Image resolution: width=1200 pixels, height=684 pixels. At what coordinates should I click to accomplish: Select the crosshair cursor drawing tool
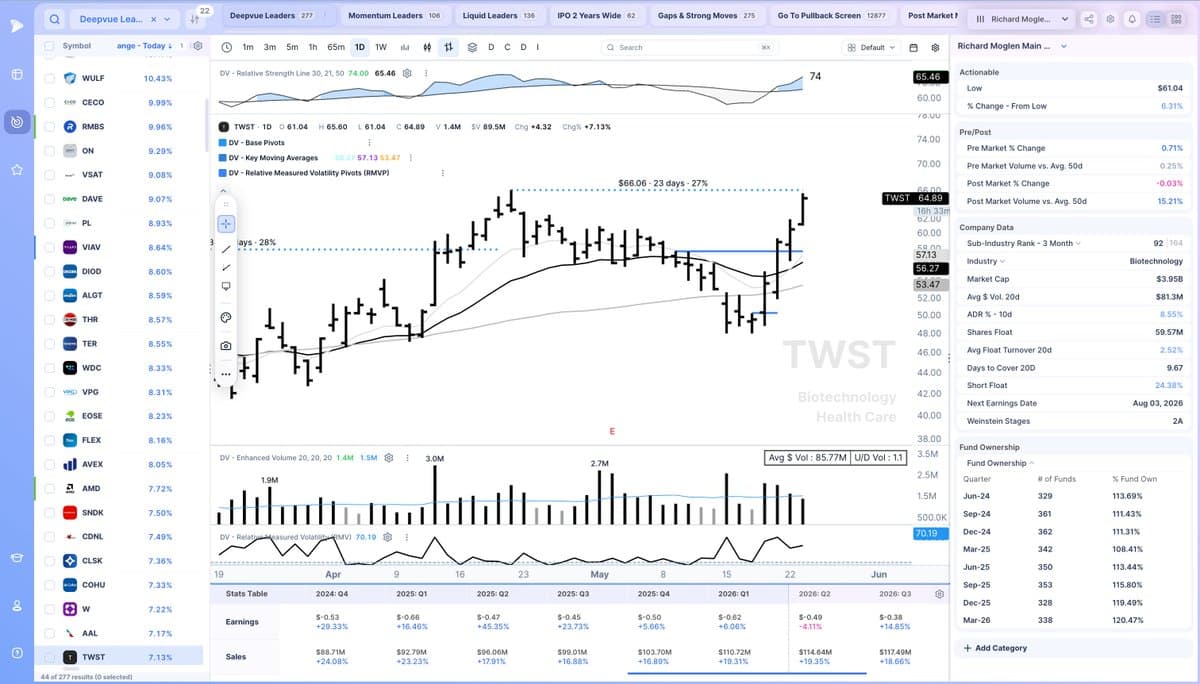tap(226, 223)
